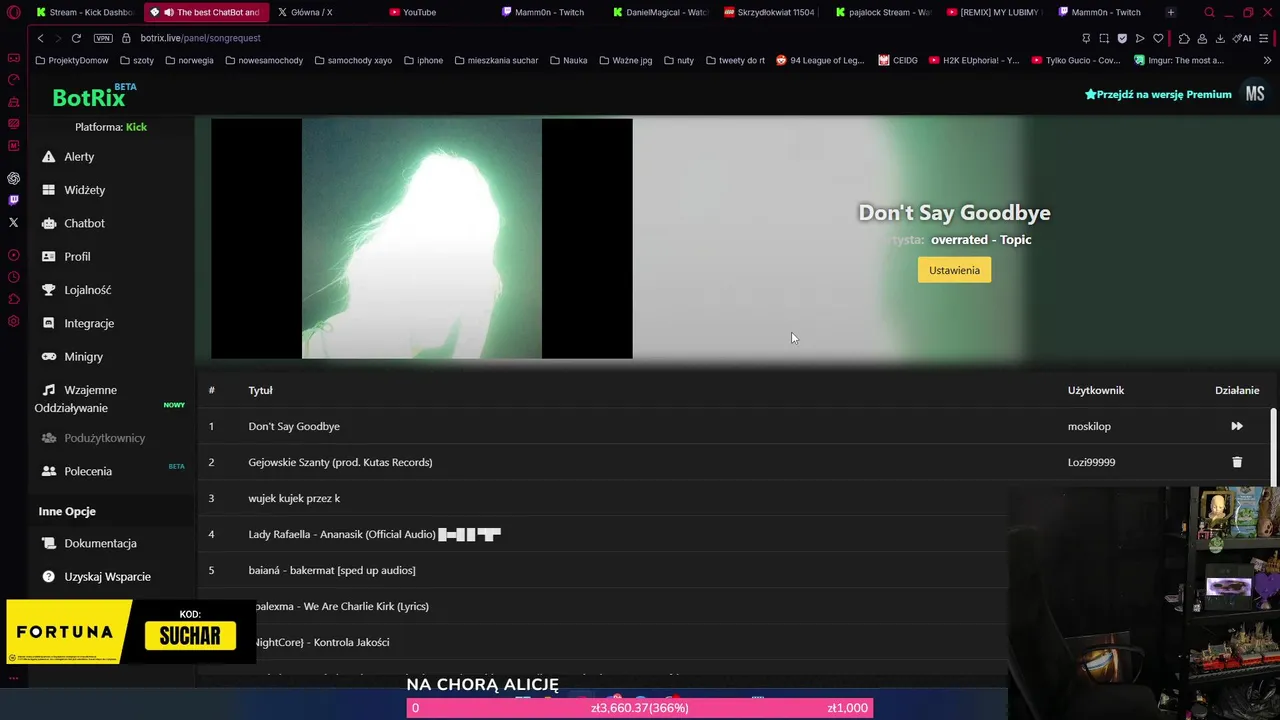
Task: Click Przejdź na wersję Premium link
Action: 1158,94
